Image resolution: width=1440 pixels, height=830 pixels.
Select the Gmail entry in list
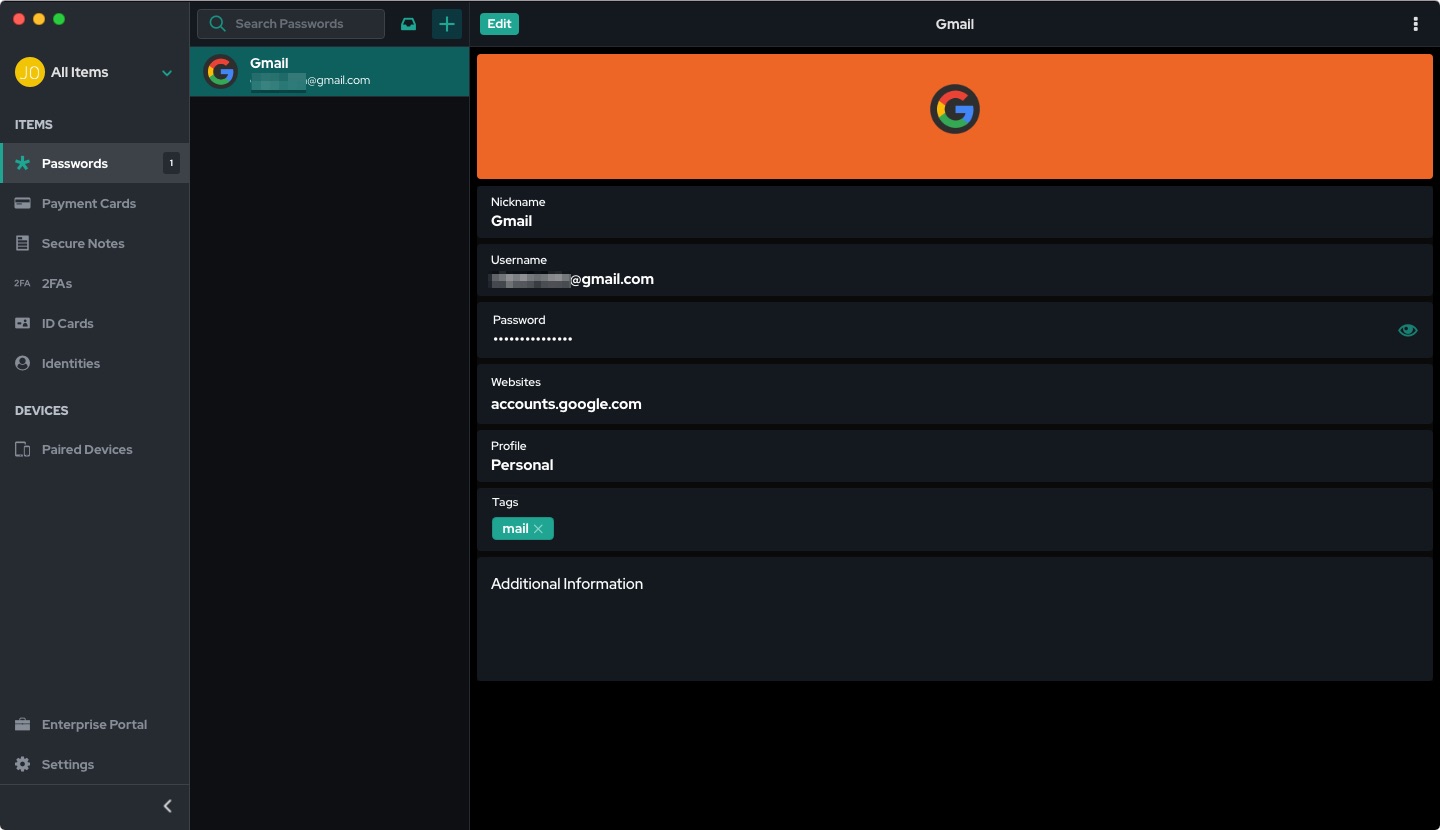[x=329, y=72]
